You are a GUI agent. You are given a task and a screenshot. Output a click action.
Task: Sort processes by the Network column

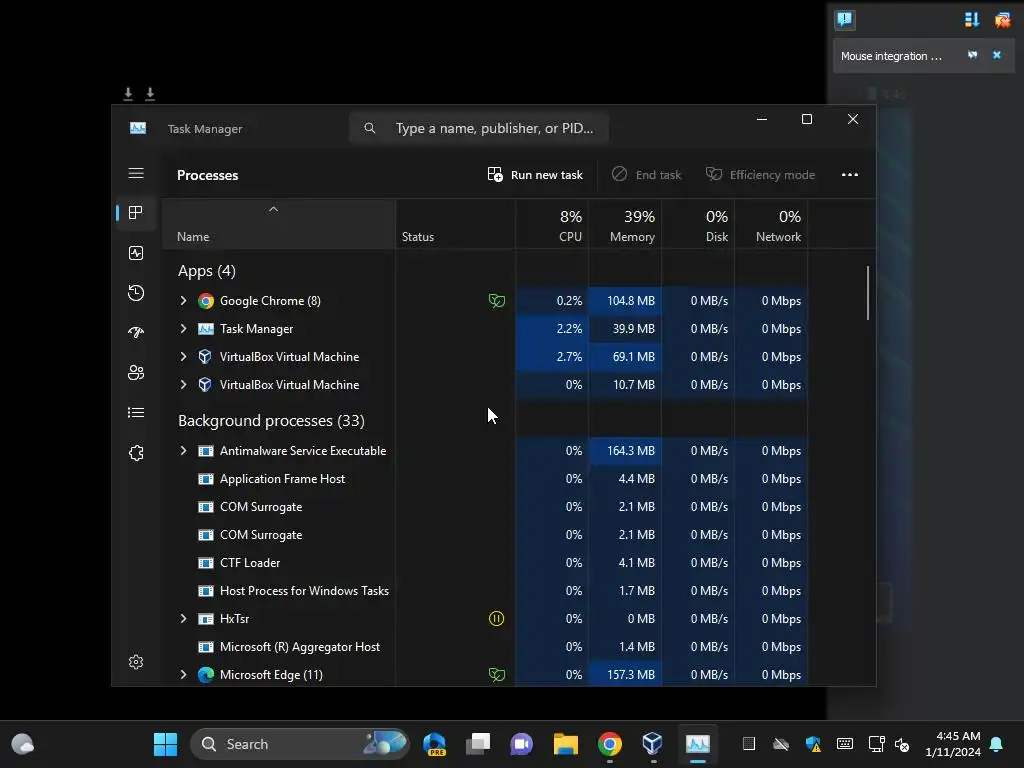point(771,224)
